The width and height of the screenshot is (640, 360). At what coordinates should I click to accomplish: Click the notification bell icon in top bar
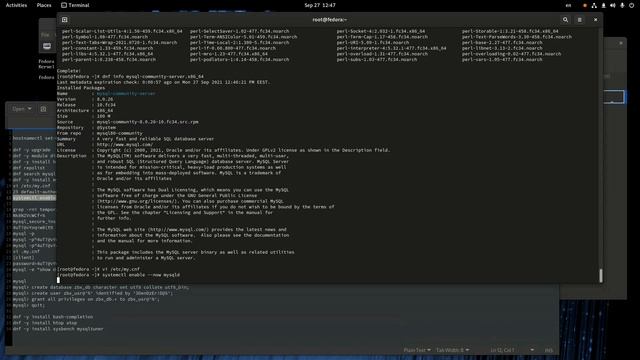pyautogui.click(x=603, y=5)
